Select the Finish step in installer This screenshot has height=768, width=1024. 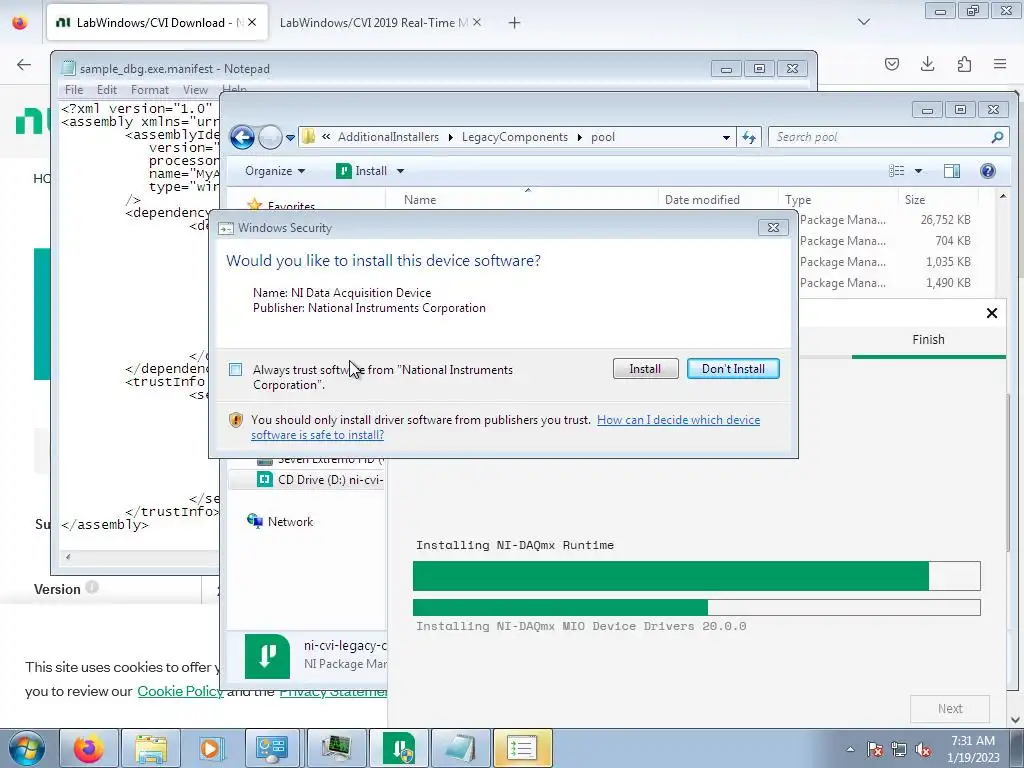click(x=928, y=340)
